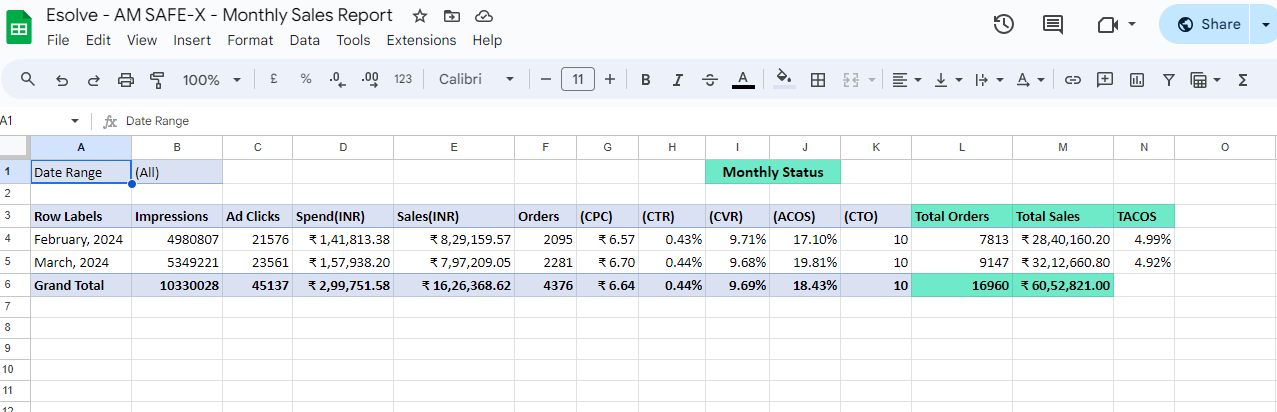Select the Monthly Status cell

click(x=773, y=172)
